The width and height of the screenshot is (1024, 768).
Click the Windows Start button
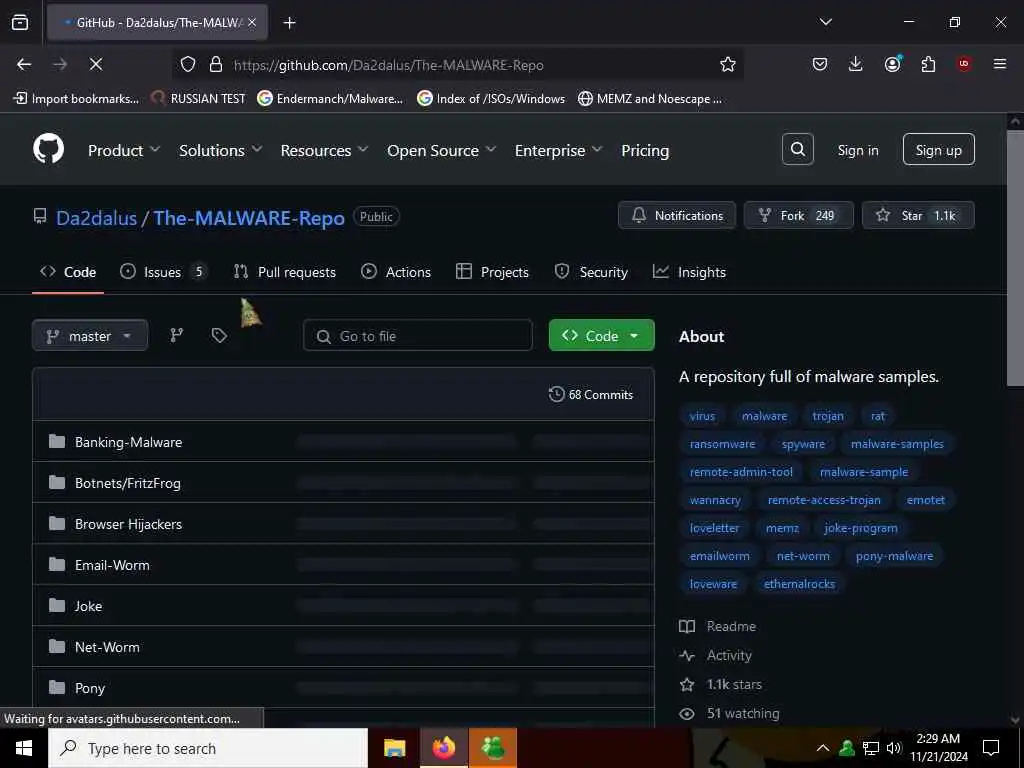coord(24,748)
